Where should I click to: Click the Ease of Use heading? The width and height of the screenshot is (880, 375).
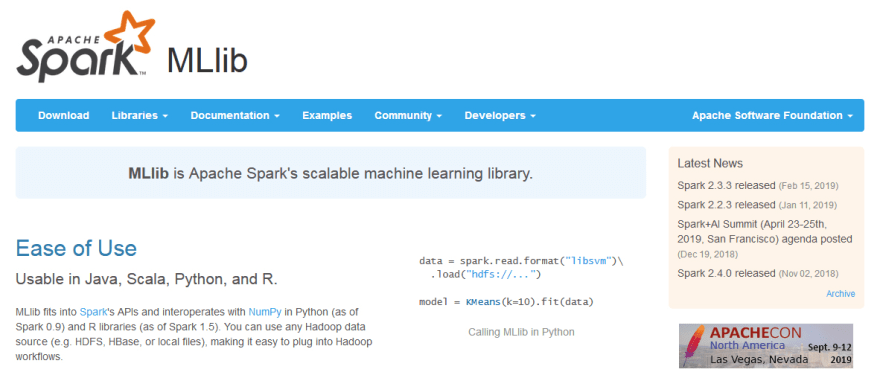[x=76, y=248]
